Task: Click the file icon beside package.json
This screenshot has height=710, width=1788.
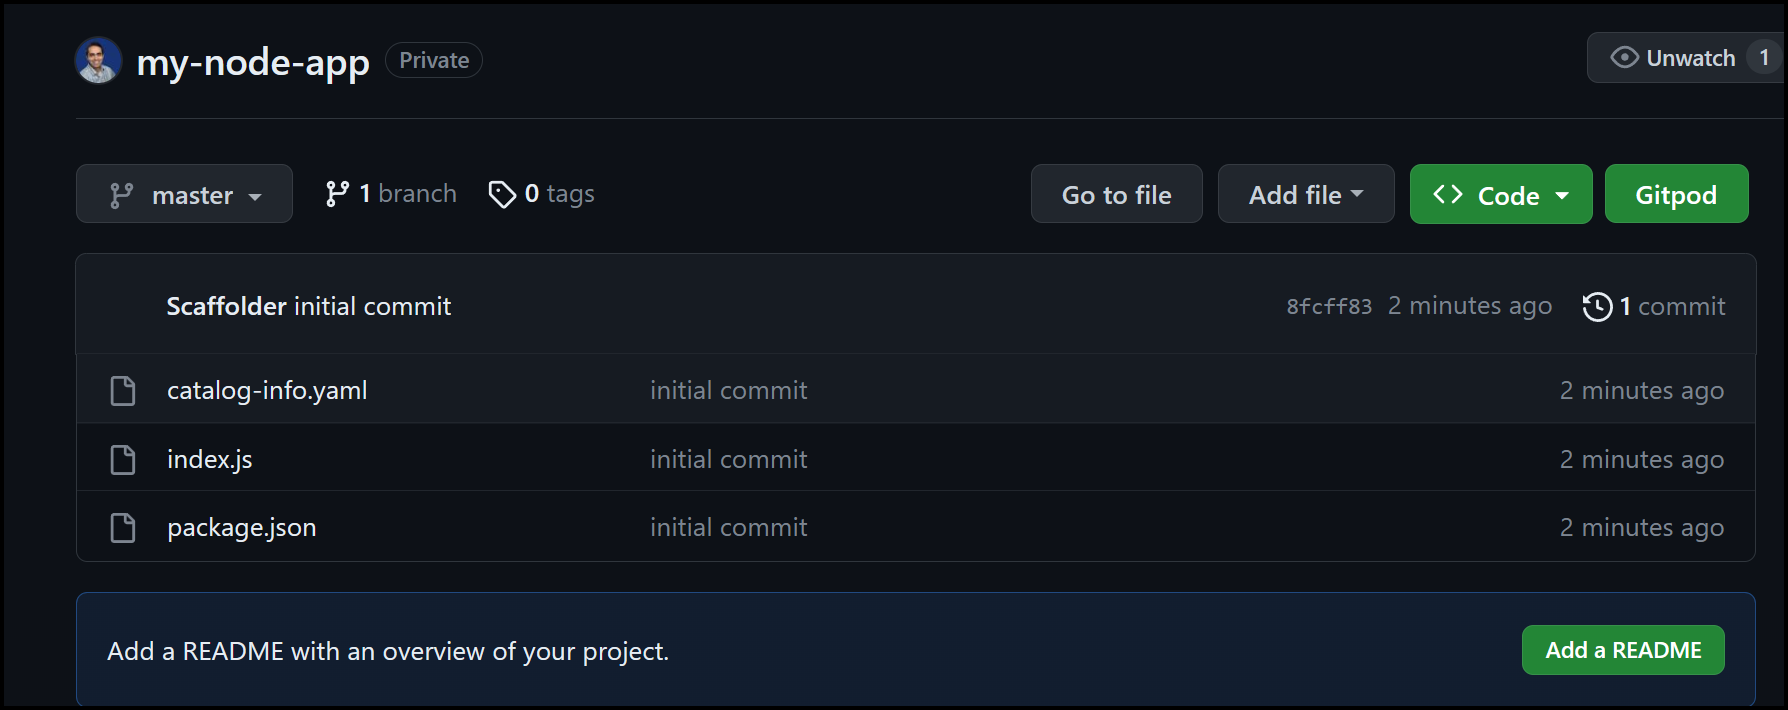Action: click(x=122, y=527)
